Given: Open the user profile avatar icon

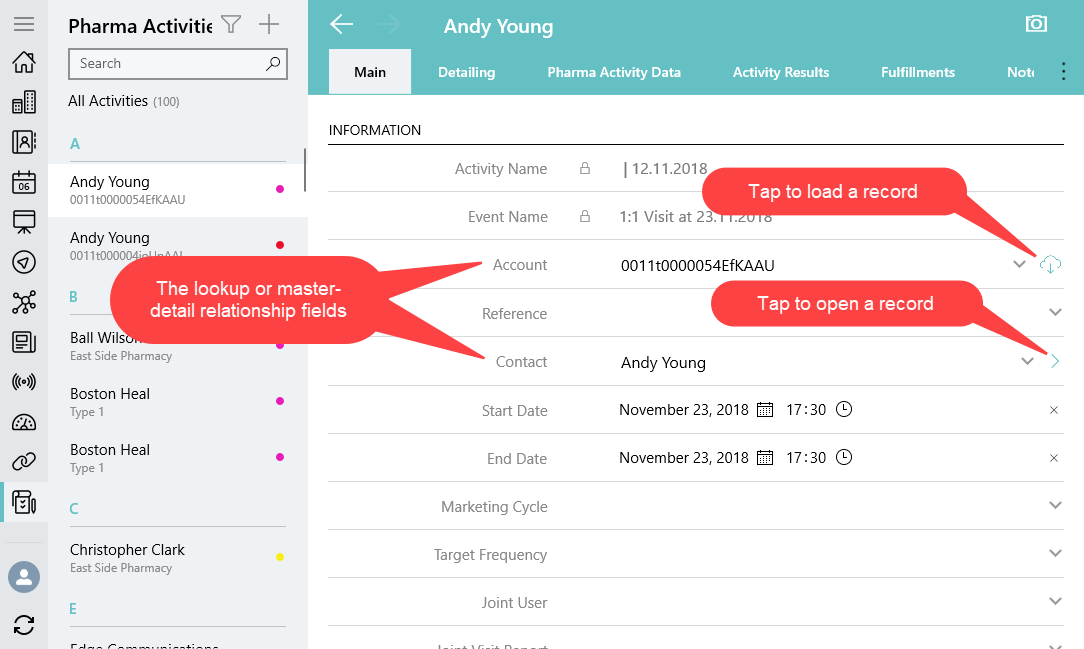Looking at the screenshot, I should (x=24, y=577).
